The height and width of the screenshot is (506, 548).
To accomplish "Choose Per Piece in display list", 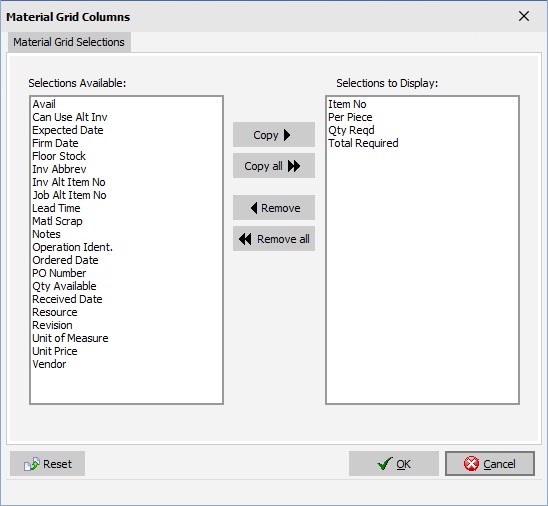I will pos(350,117).
